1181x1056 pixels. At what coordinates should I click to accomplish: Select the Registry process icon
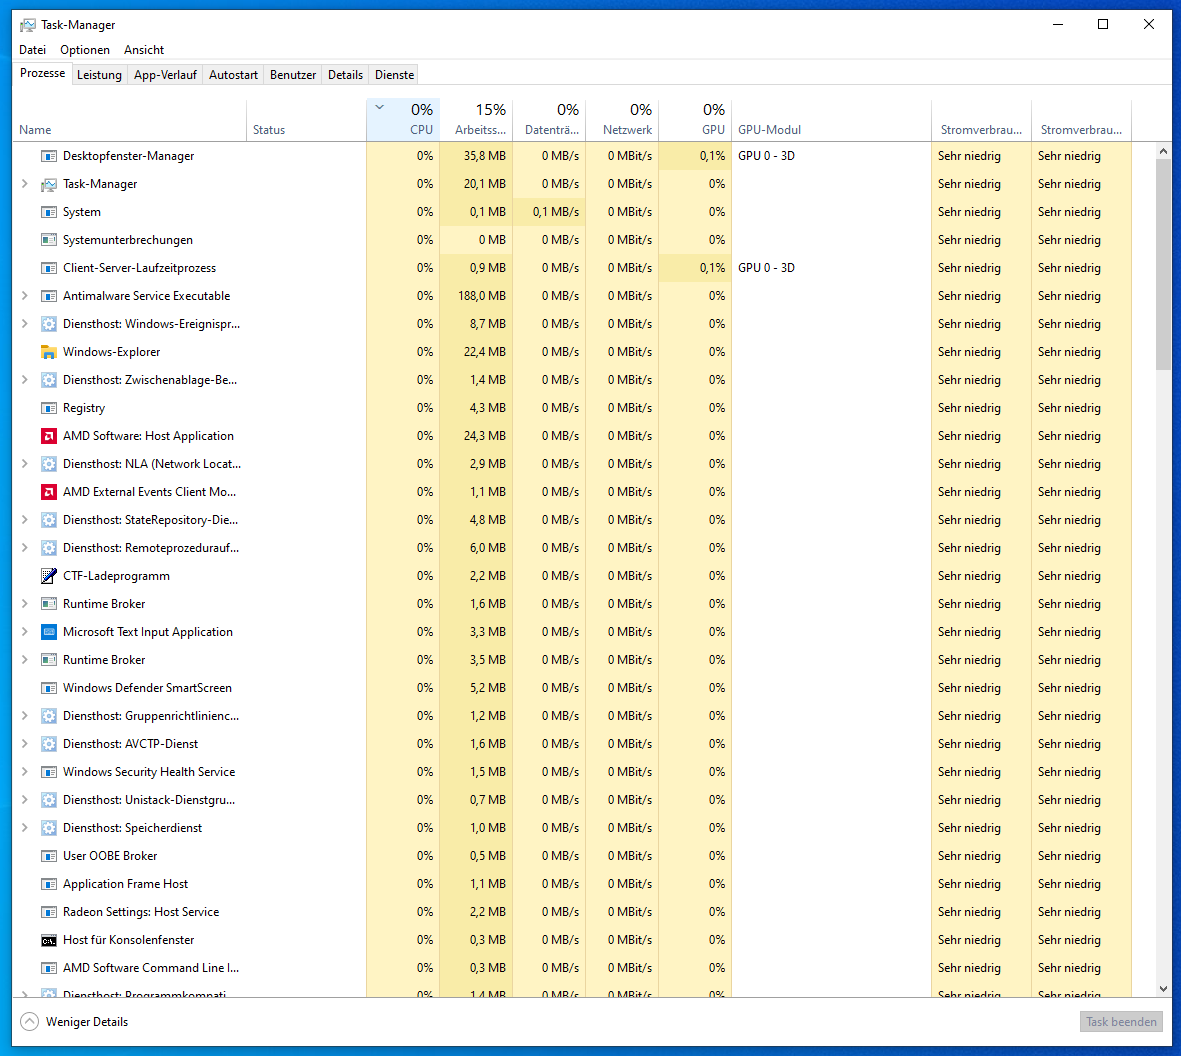[x=48, y=407]
